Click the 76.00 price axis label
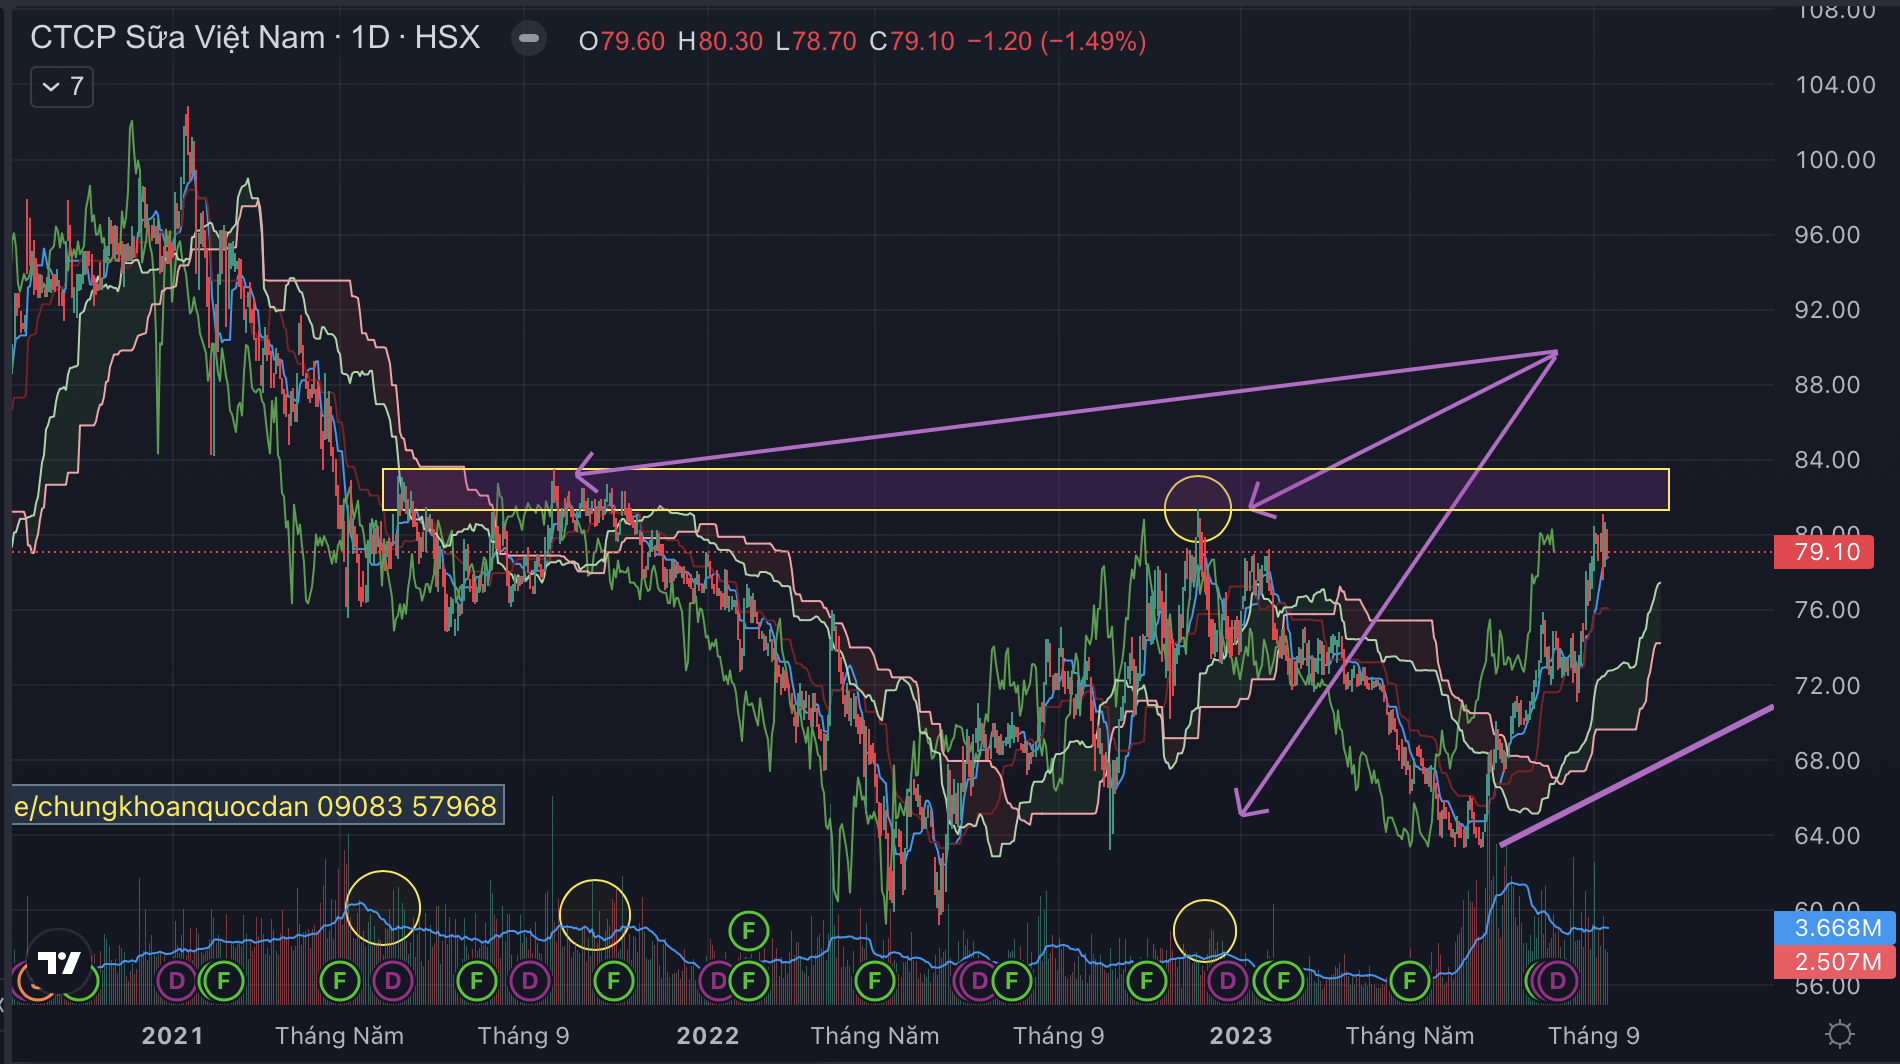 (1827, 610)
